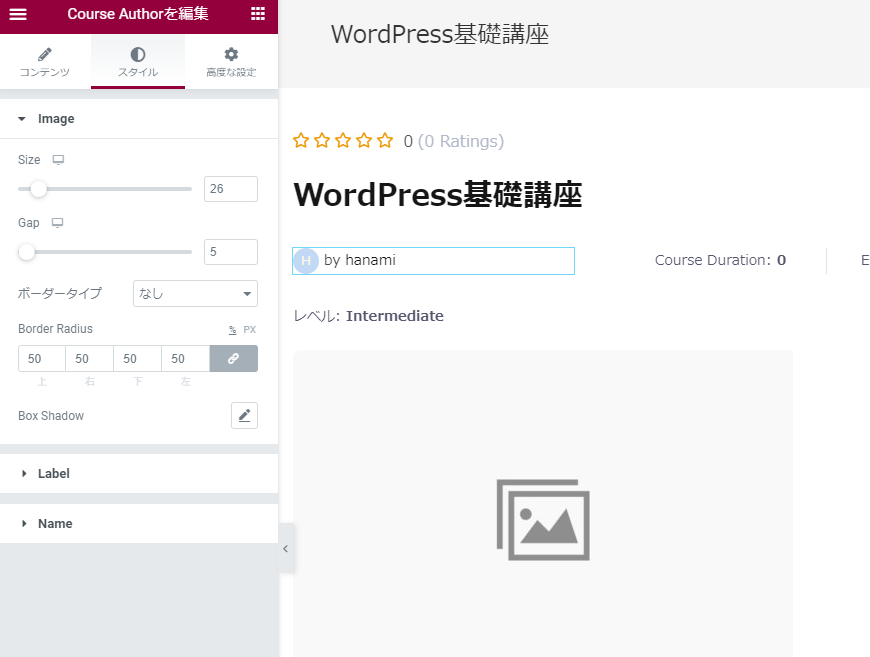Click the author avatar circle by hanami
Viewport: 870px width, 657px height.
point(306,261)
